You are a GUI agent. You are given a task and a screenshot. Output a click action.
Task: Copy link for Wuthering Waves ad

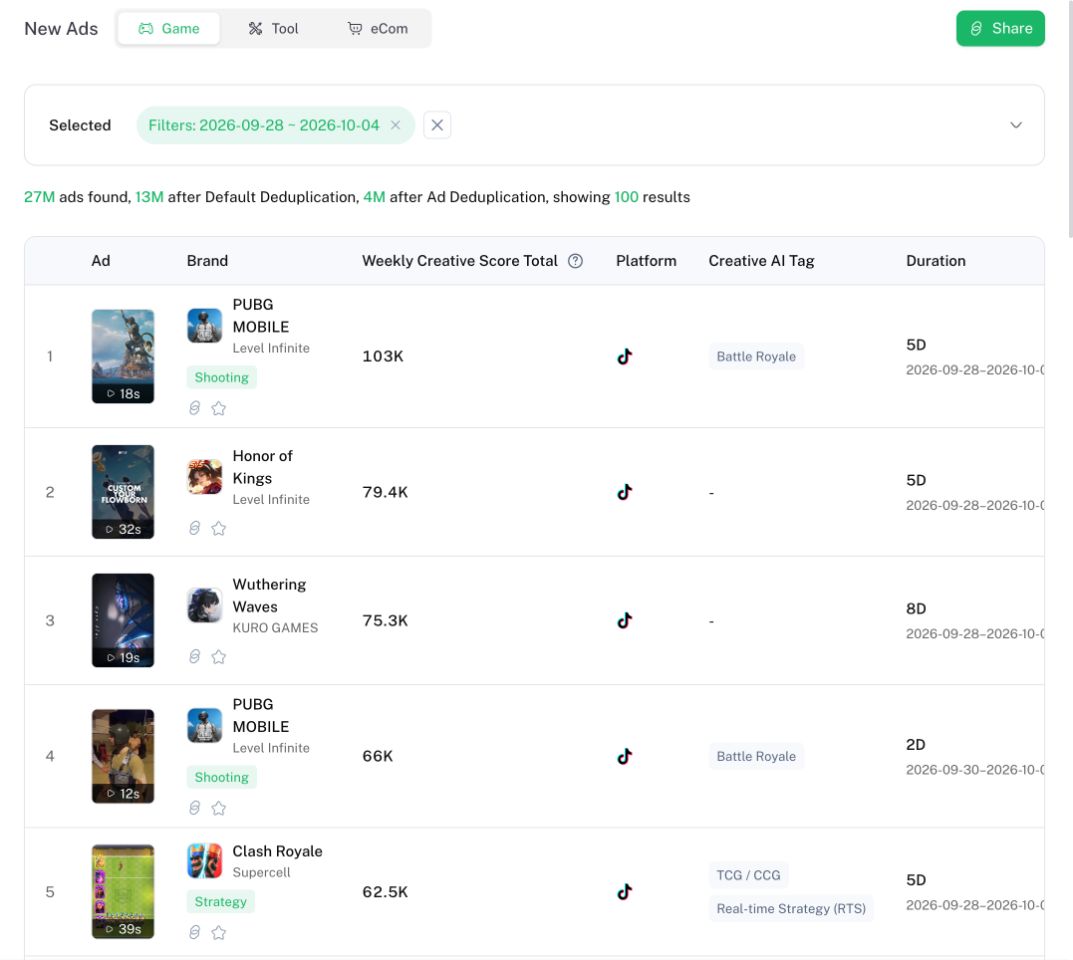tap(194, 657)
